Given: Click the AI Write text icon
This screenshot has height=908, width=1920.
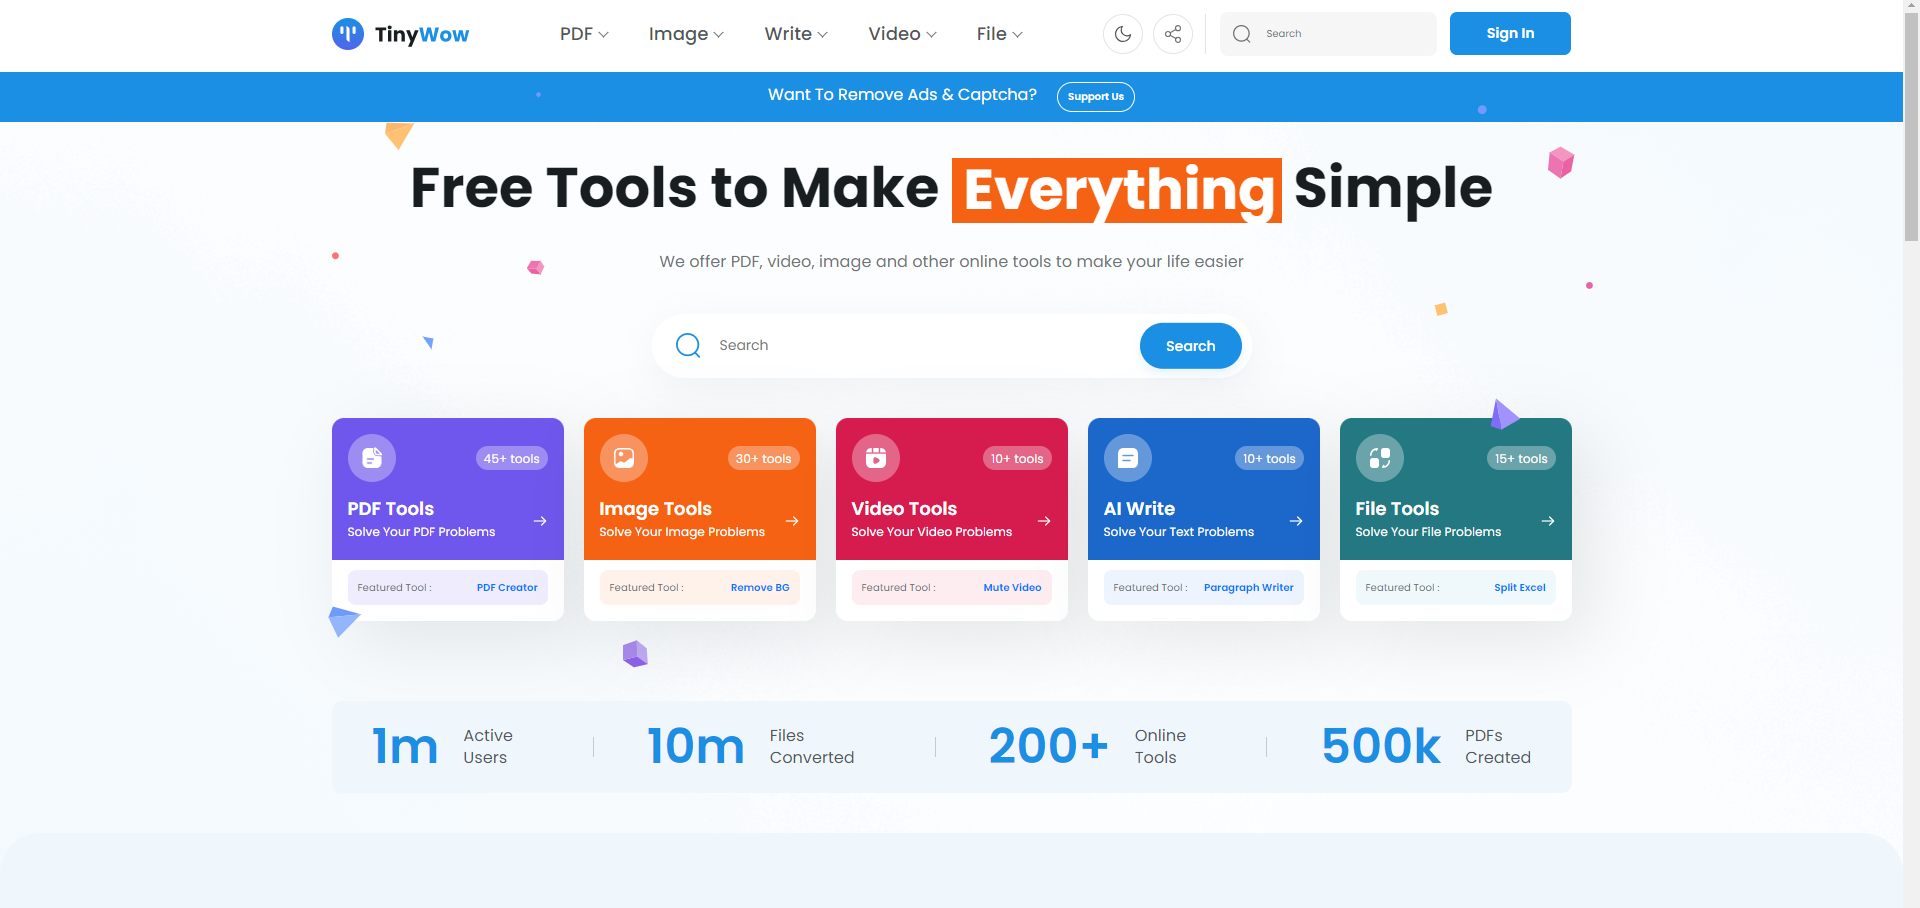Looking at the screenshot, I should pos(1127,457).
